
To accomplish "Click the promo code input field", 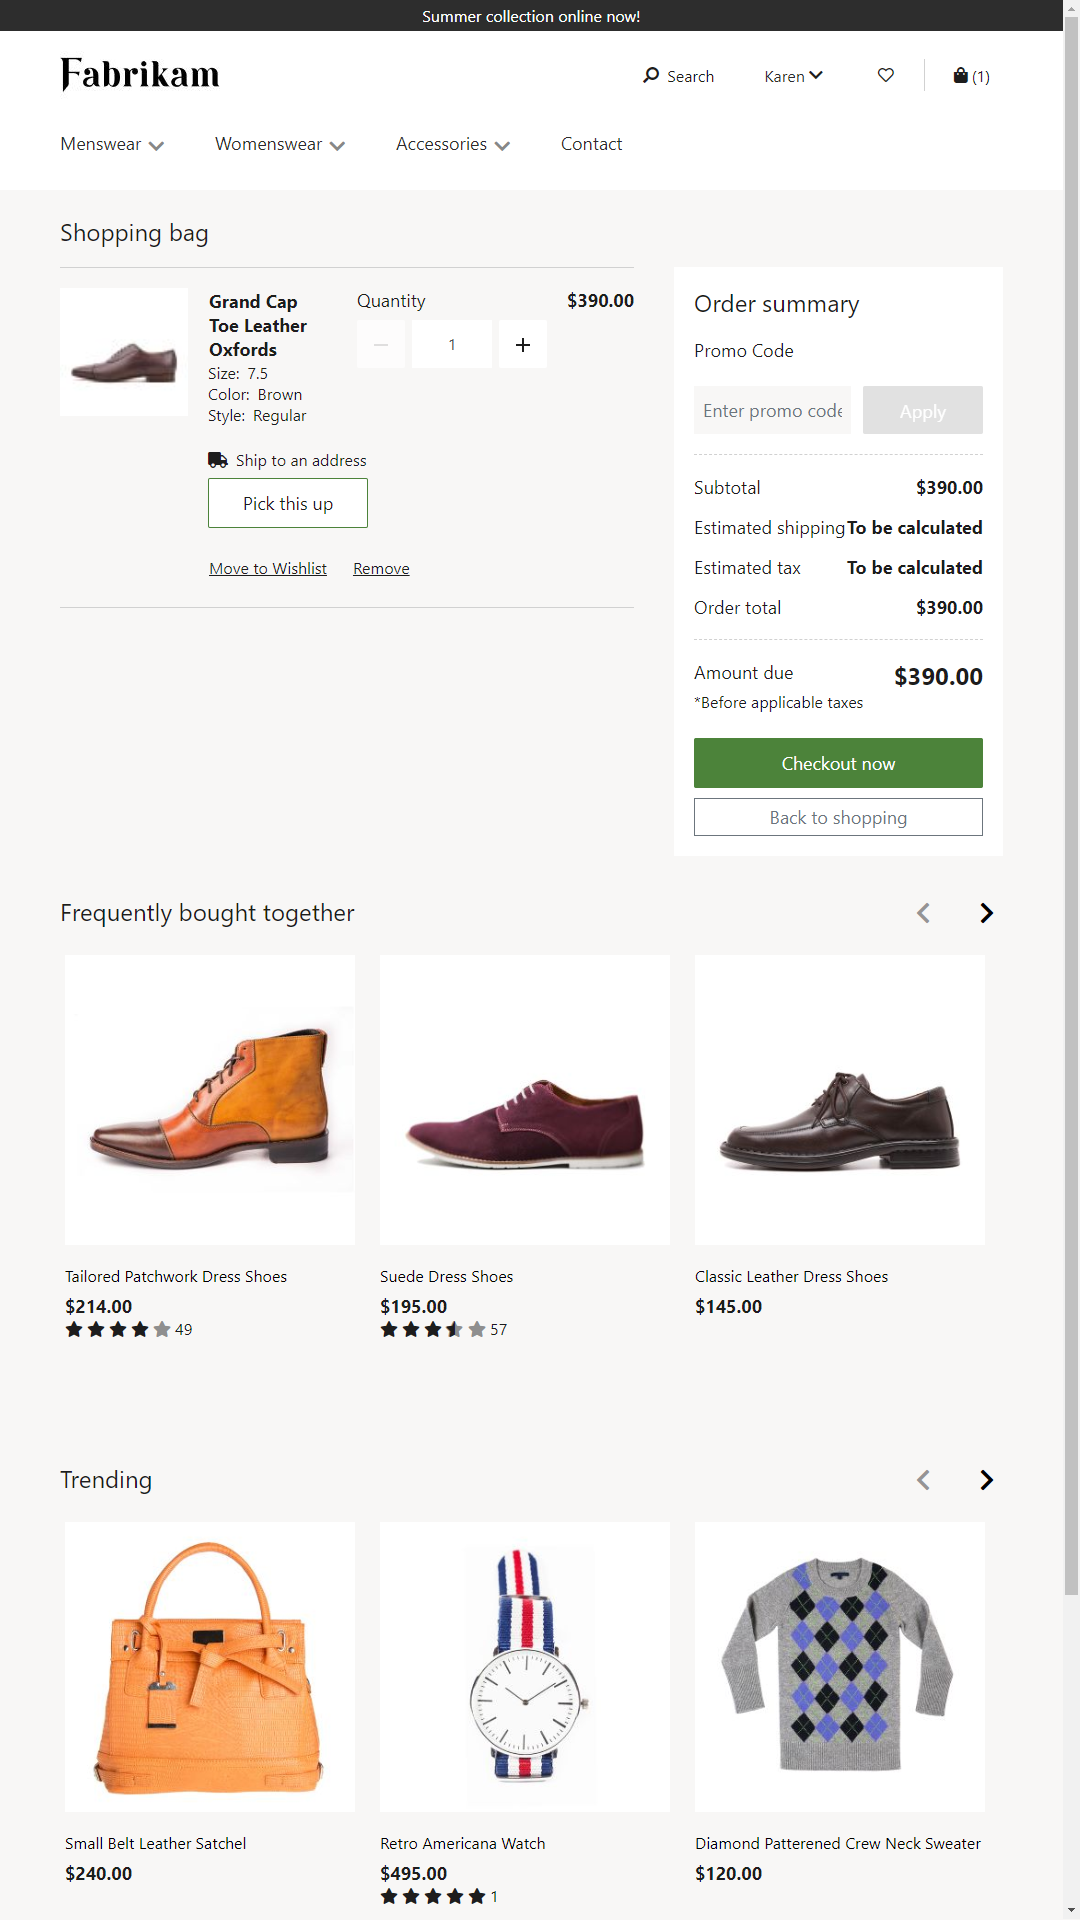I will click(x=771, y=410).
